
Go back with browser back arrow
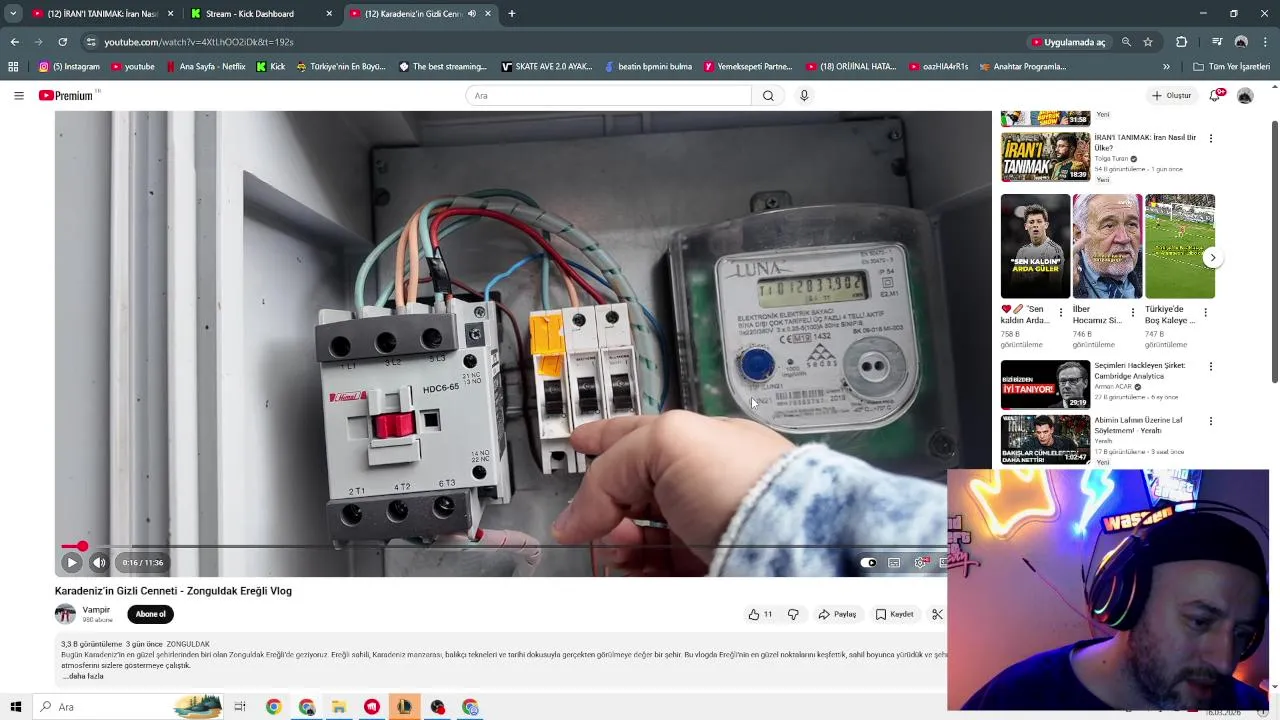tap(14, 42)
